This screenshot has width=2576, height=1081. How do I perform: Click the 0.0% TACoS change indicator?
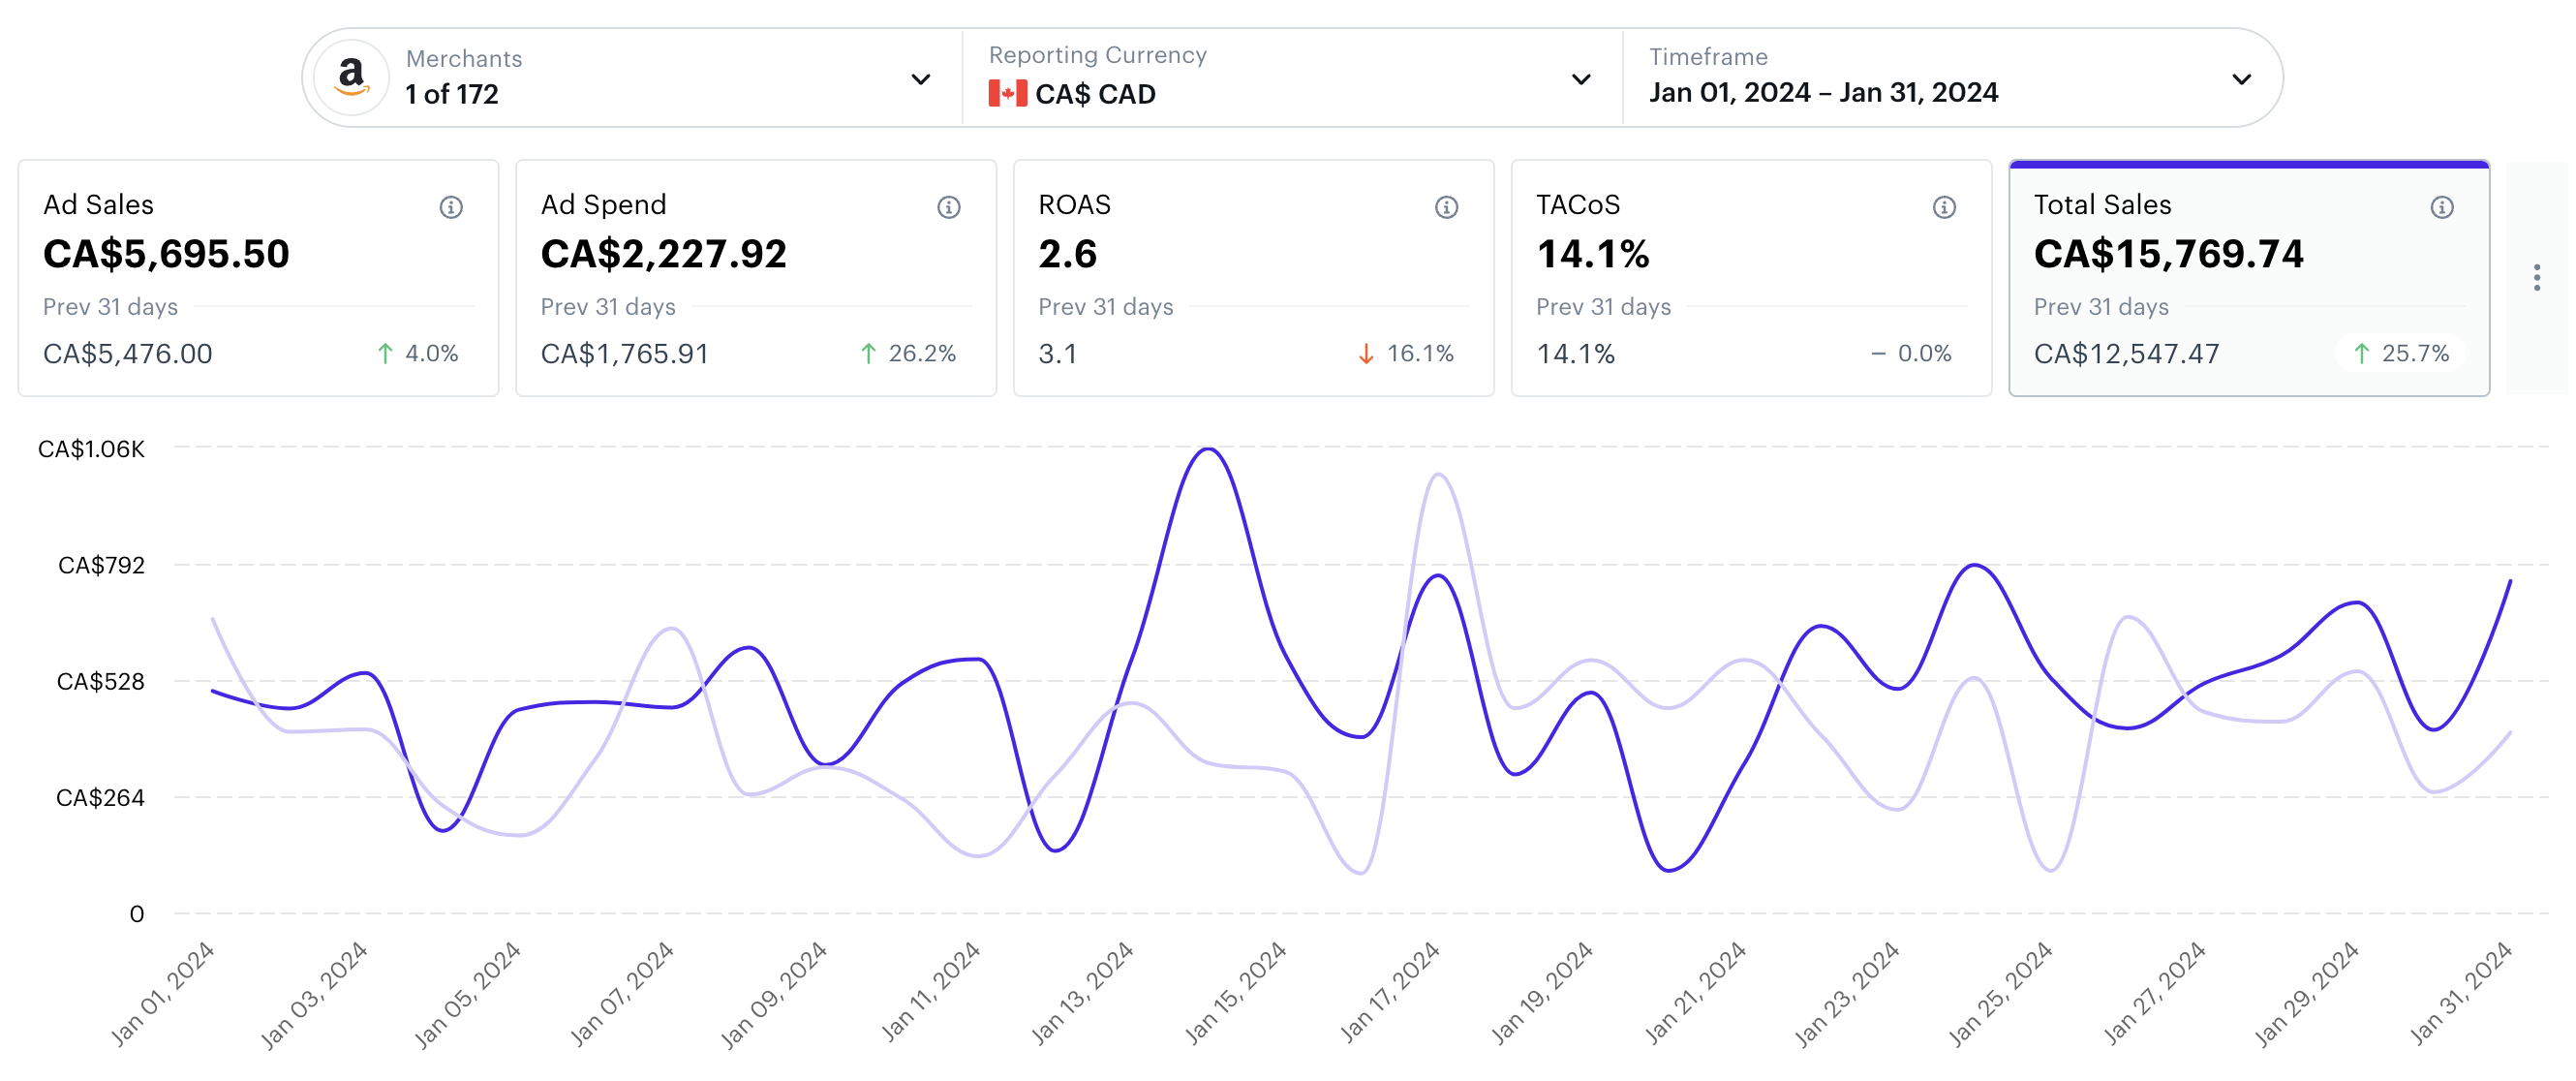[1911, 353]
